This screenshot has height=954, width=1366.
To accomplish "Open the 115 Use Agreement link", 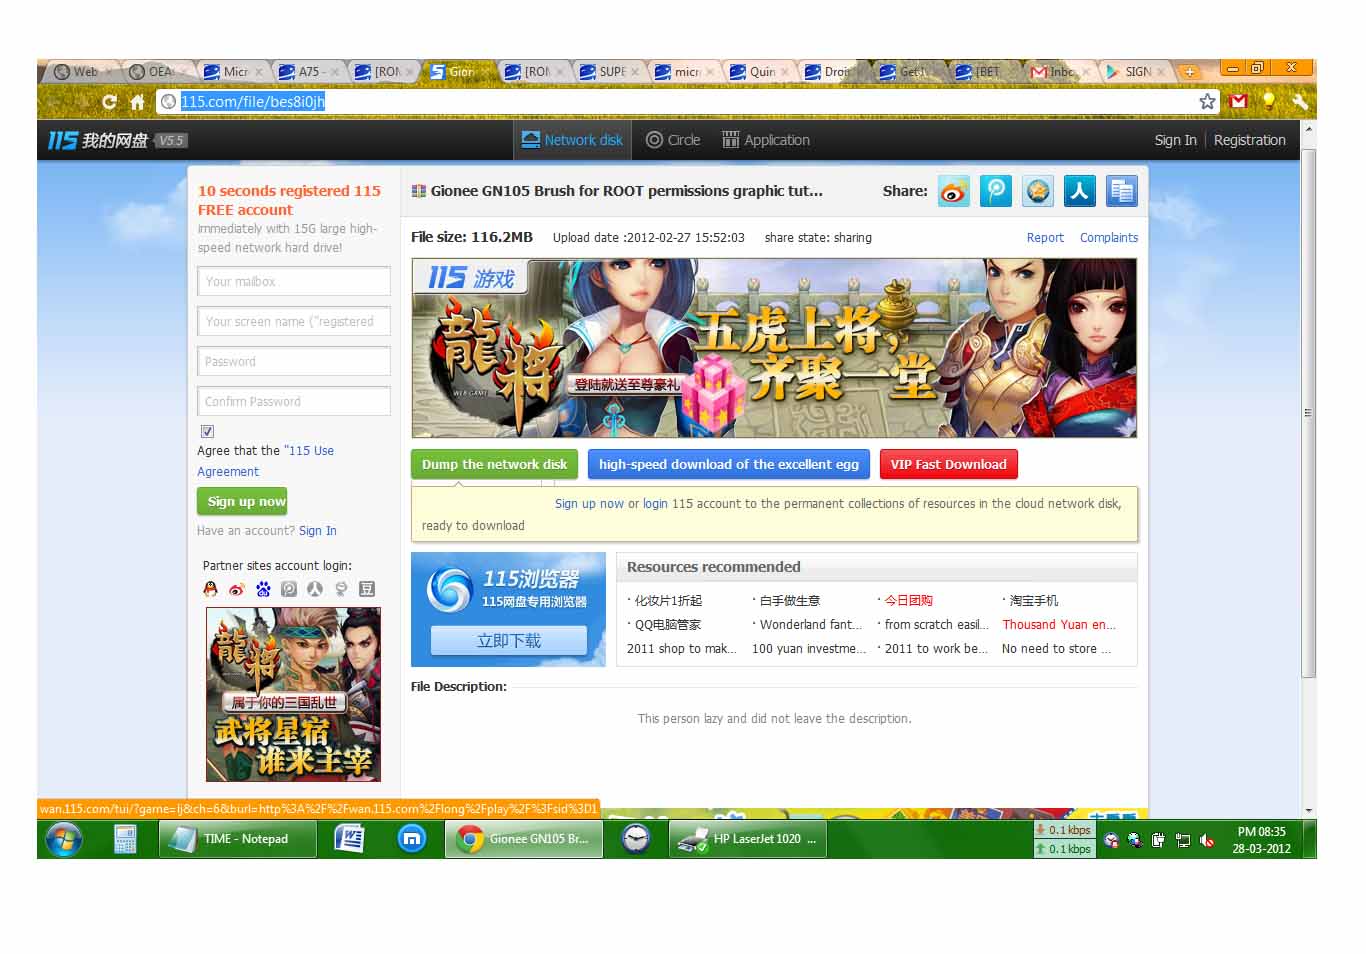I will pos(265,461).
